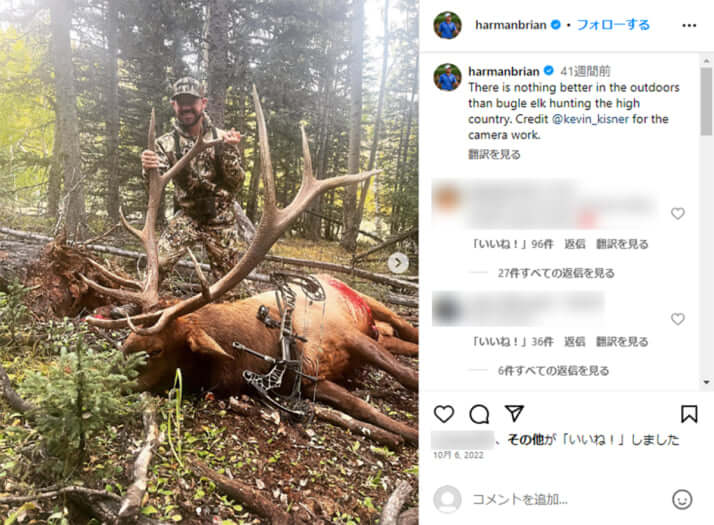
Task: Expand all 27 replies on first comment
Action: tap(556, 273)
